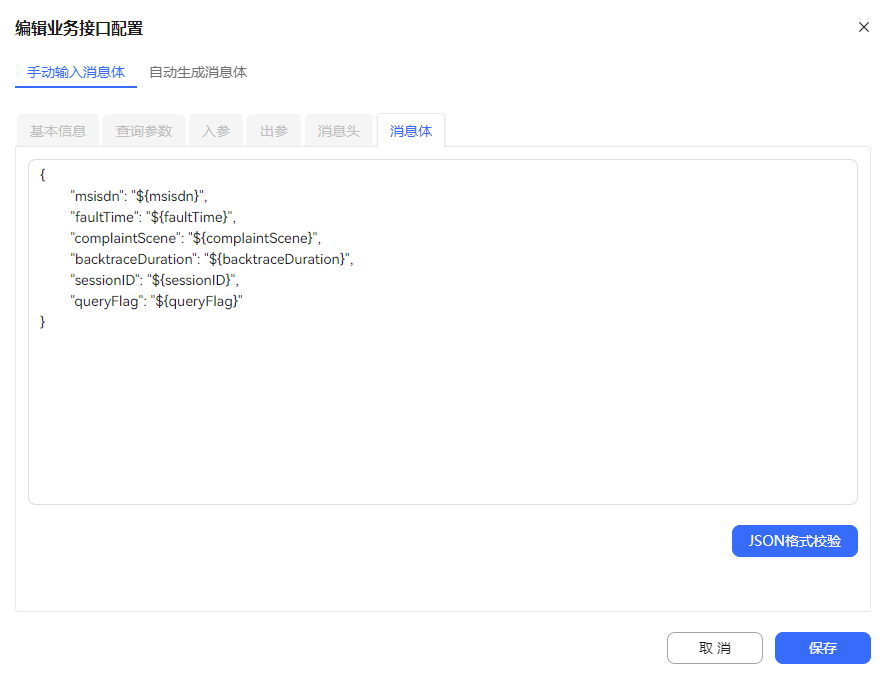
Task: Open the 入参 tab
Action: [x=216, y=131]
